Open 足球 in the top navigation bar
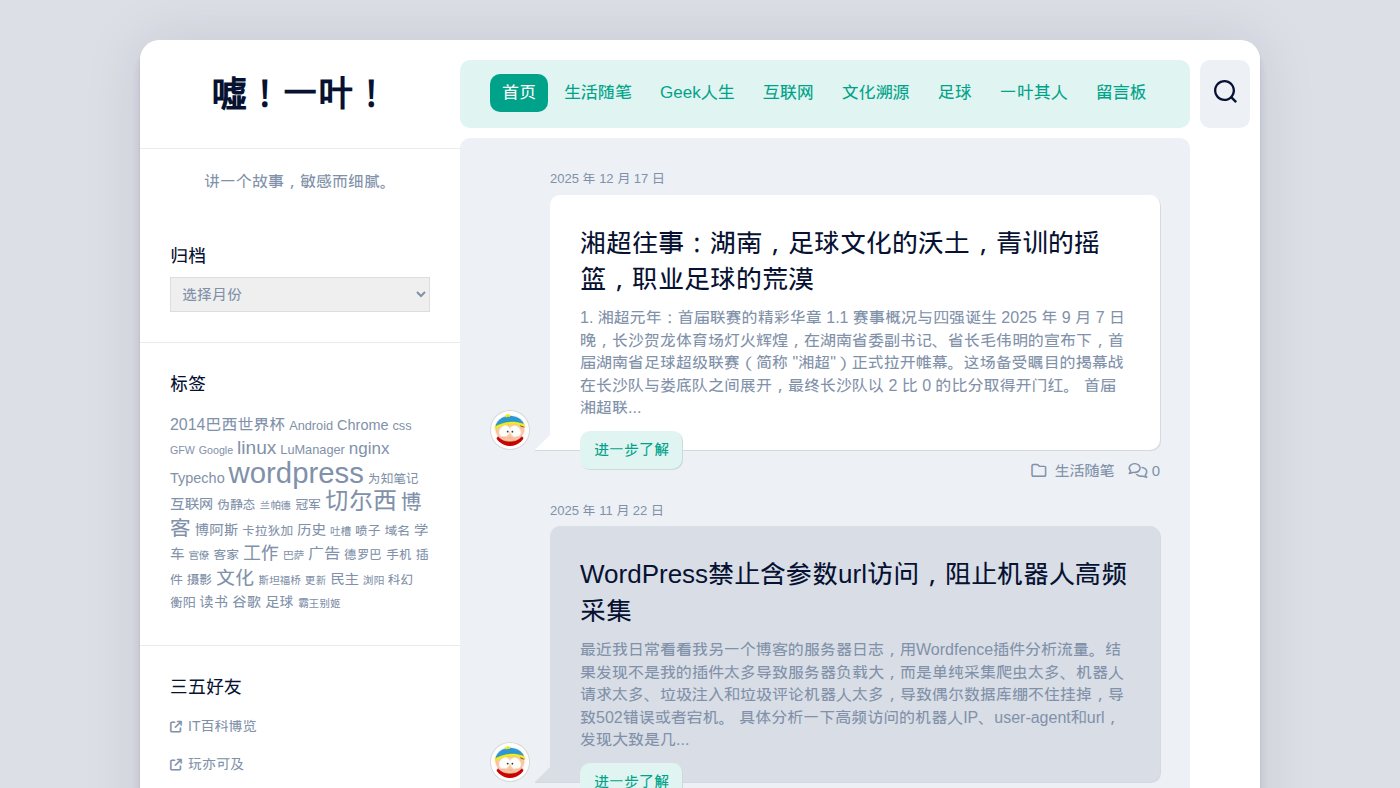The height and width of the screenshot is (788, 1400). point(955,93)
